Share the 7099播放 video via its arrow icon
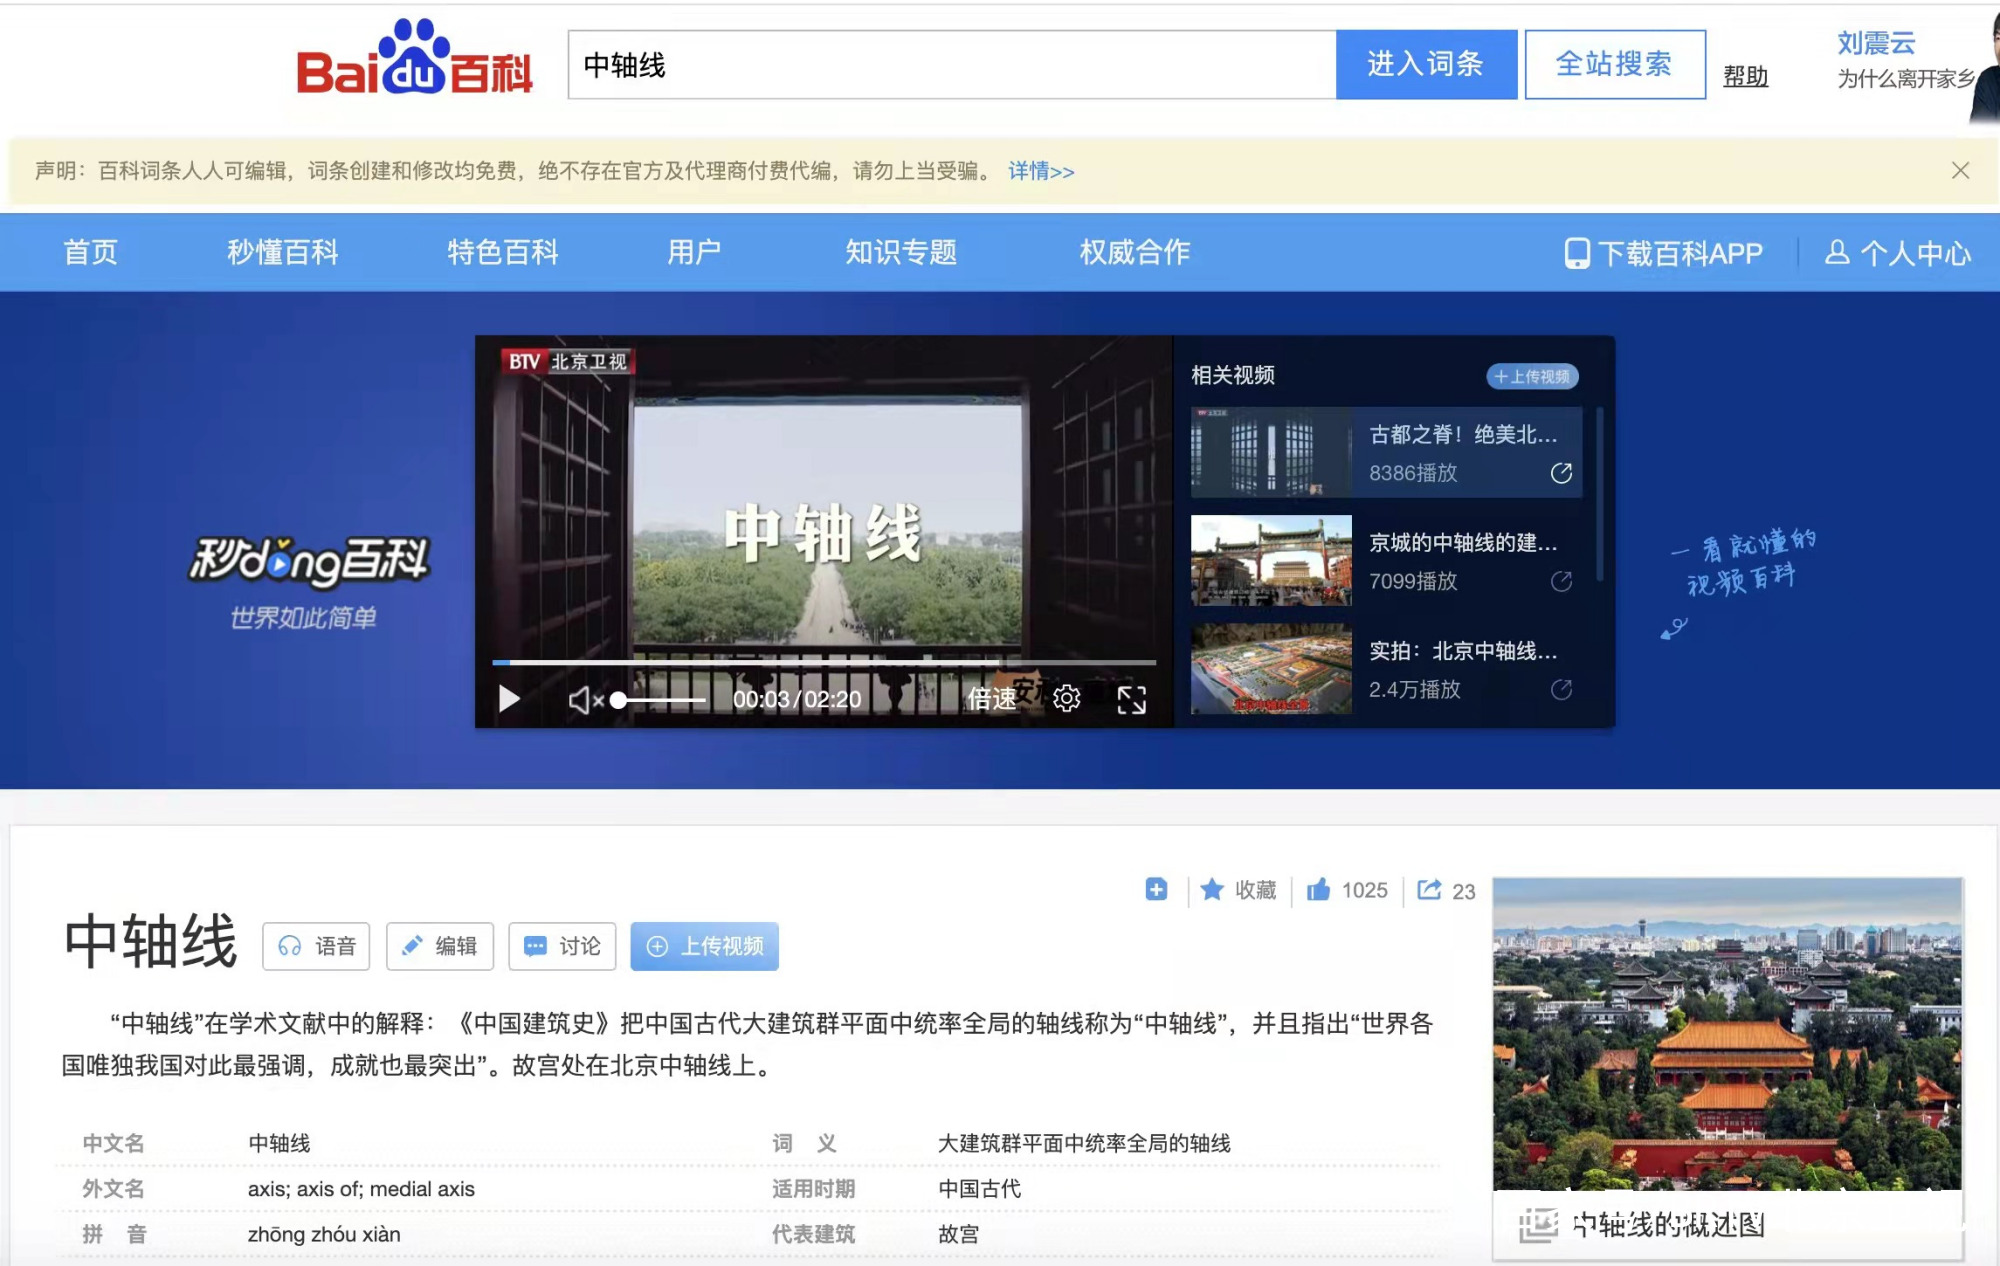2000x1266 pixels. (x=1561, y=581)
